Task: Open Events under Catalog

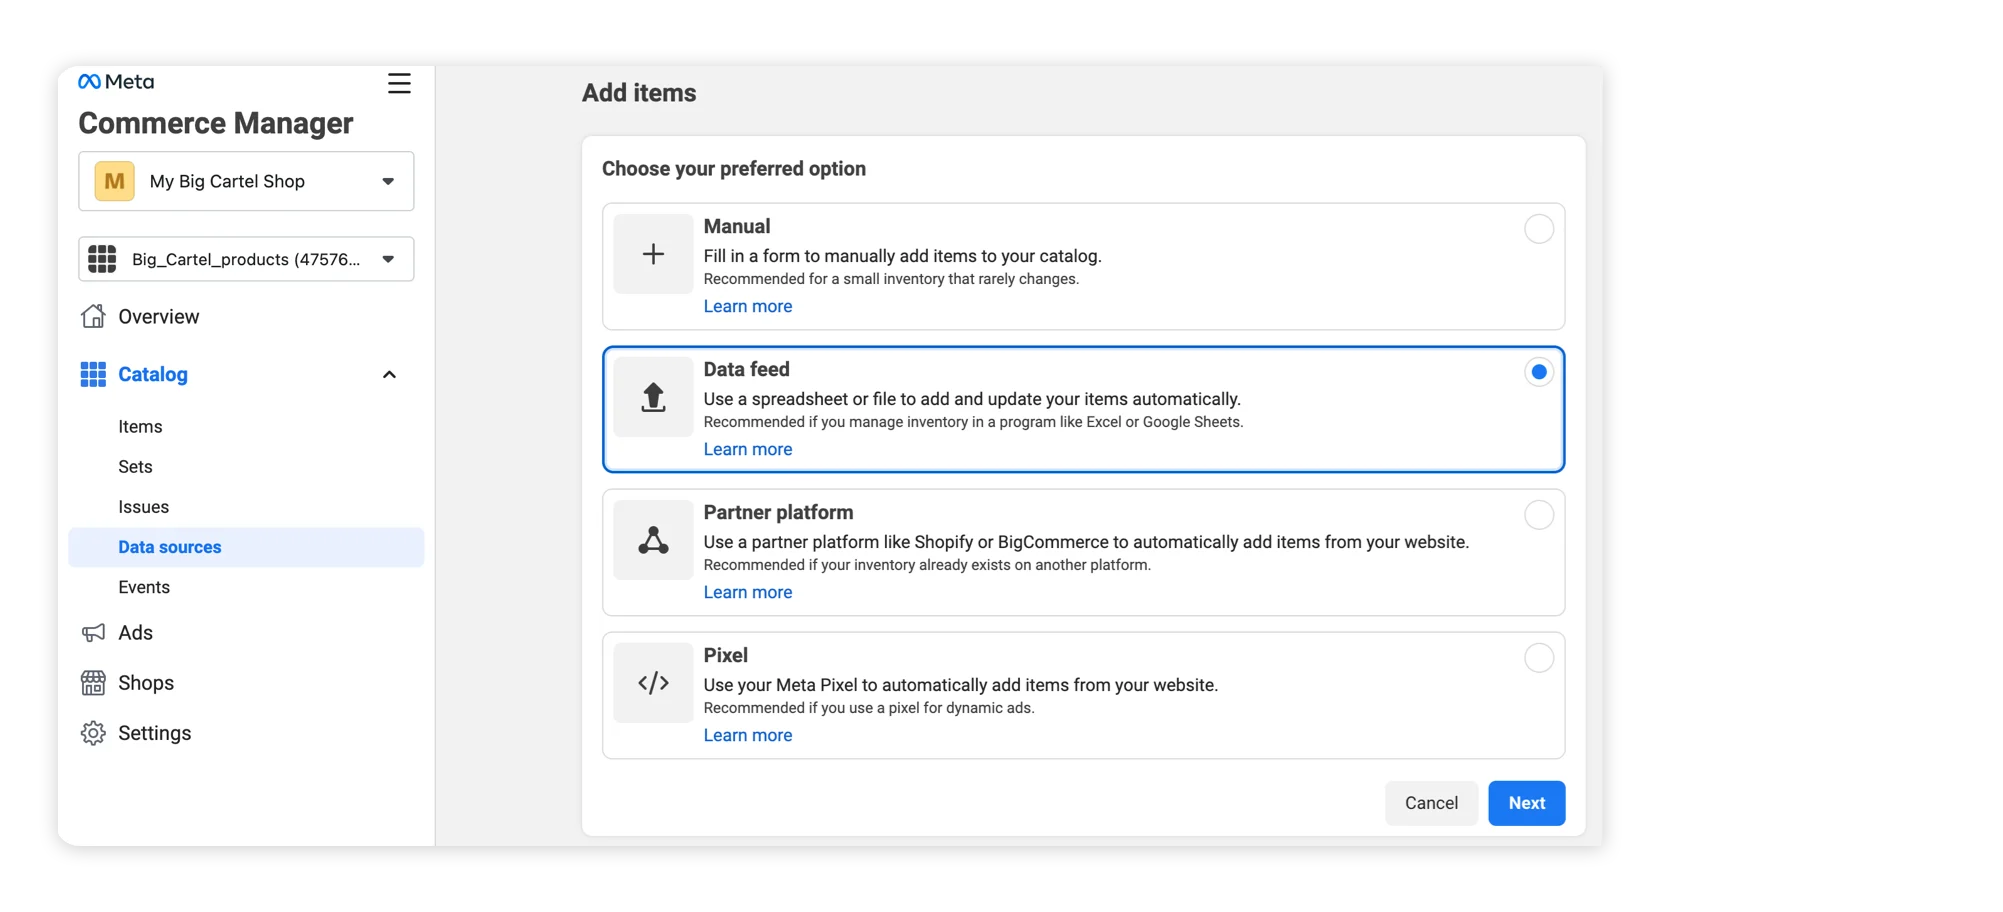Action: pyautogui.click(x=144, y=587)
